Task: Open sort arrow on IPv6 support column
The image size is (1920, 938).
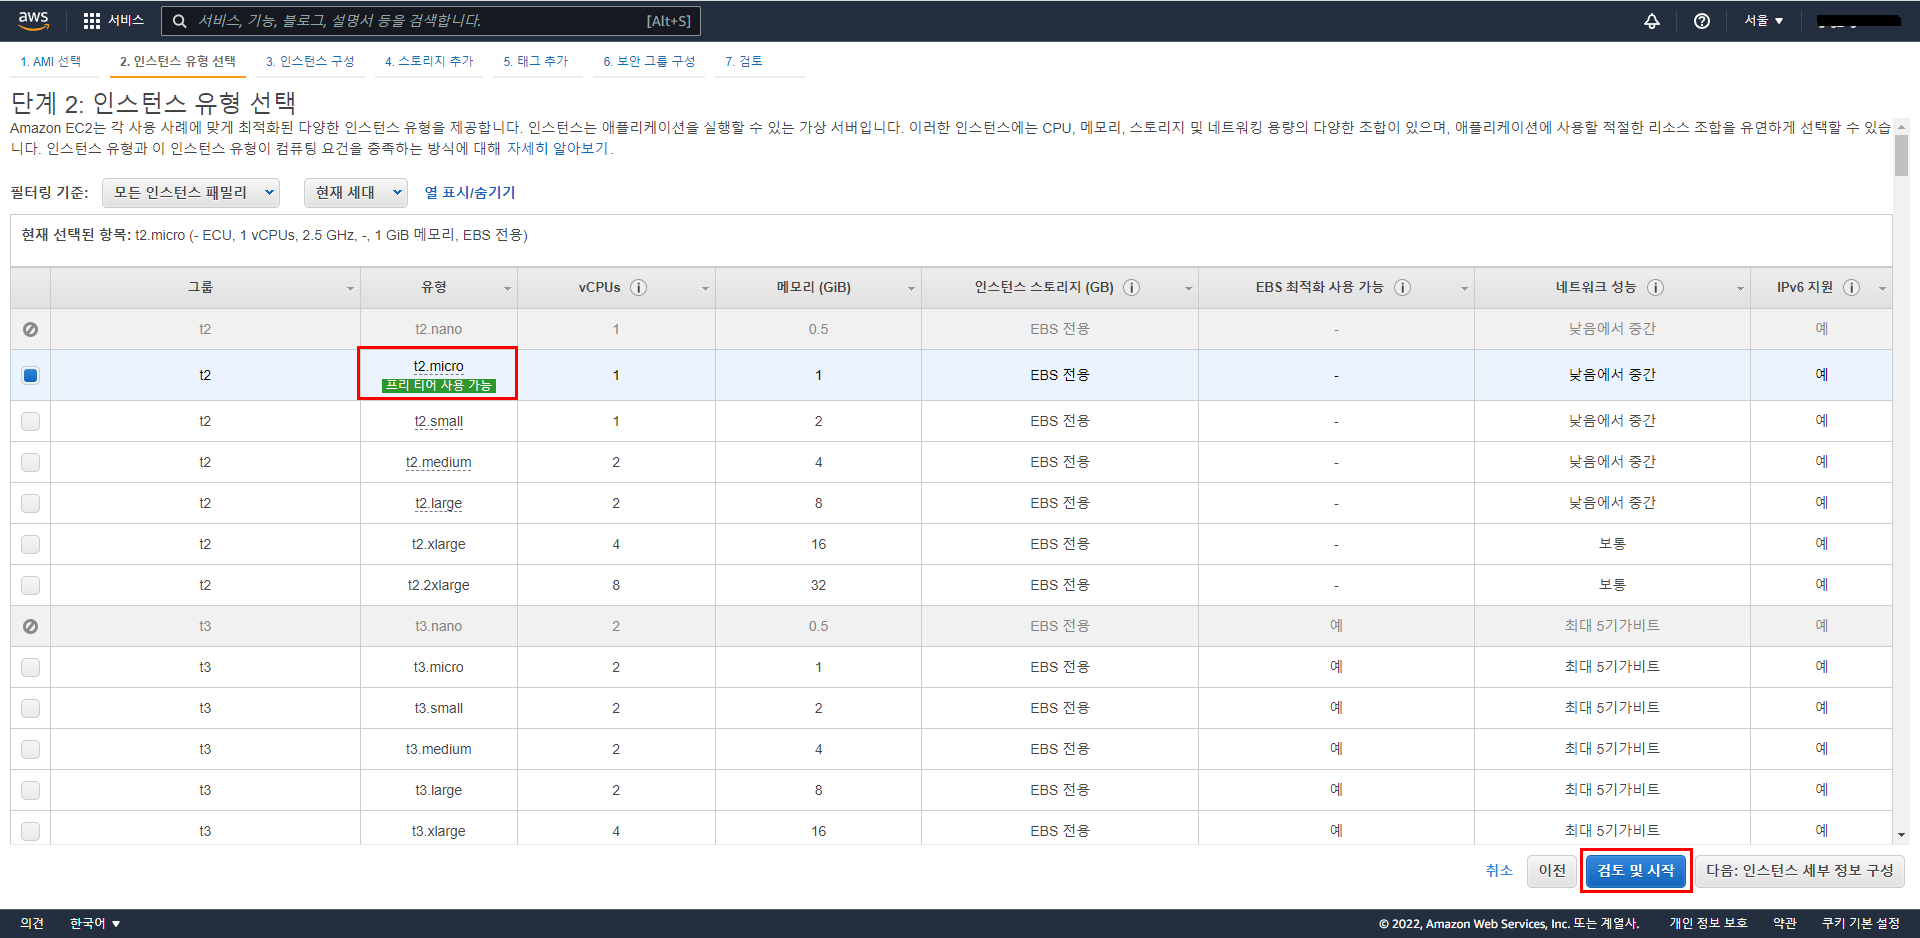Action: [1882, 289]
